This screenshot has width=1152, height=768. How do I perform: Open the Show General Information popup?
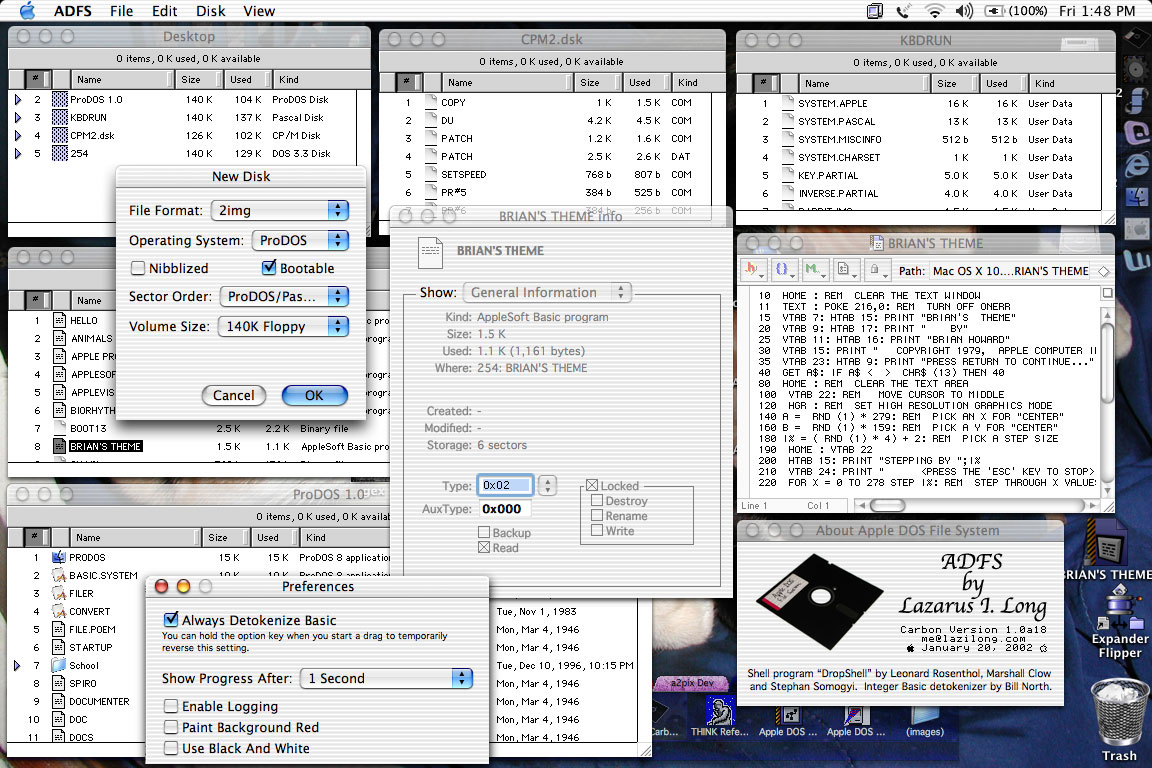[x=547, y=293]
